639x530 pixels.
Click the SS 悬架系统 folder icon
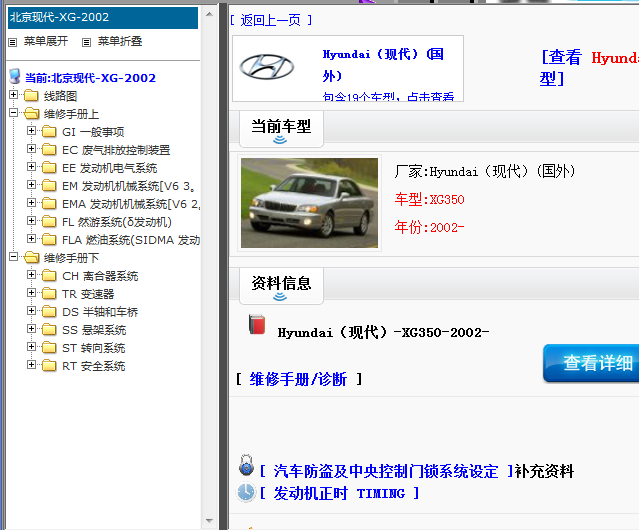click(49, 330)
